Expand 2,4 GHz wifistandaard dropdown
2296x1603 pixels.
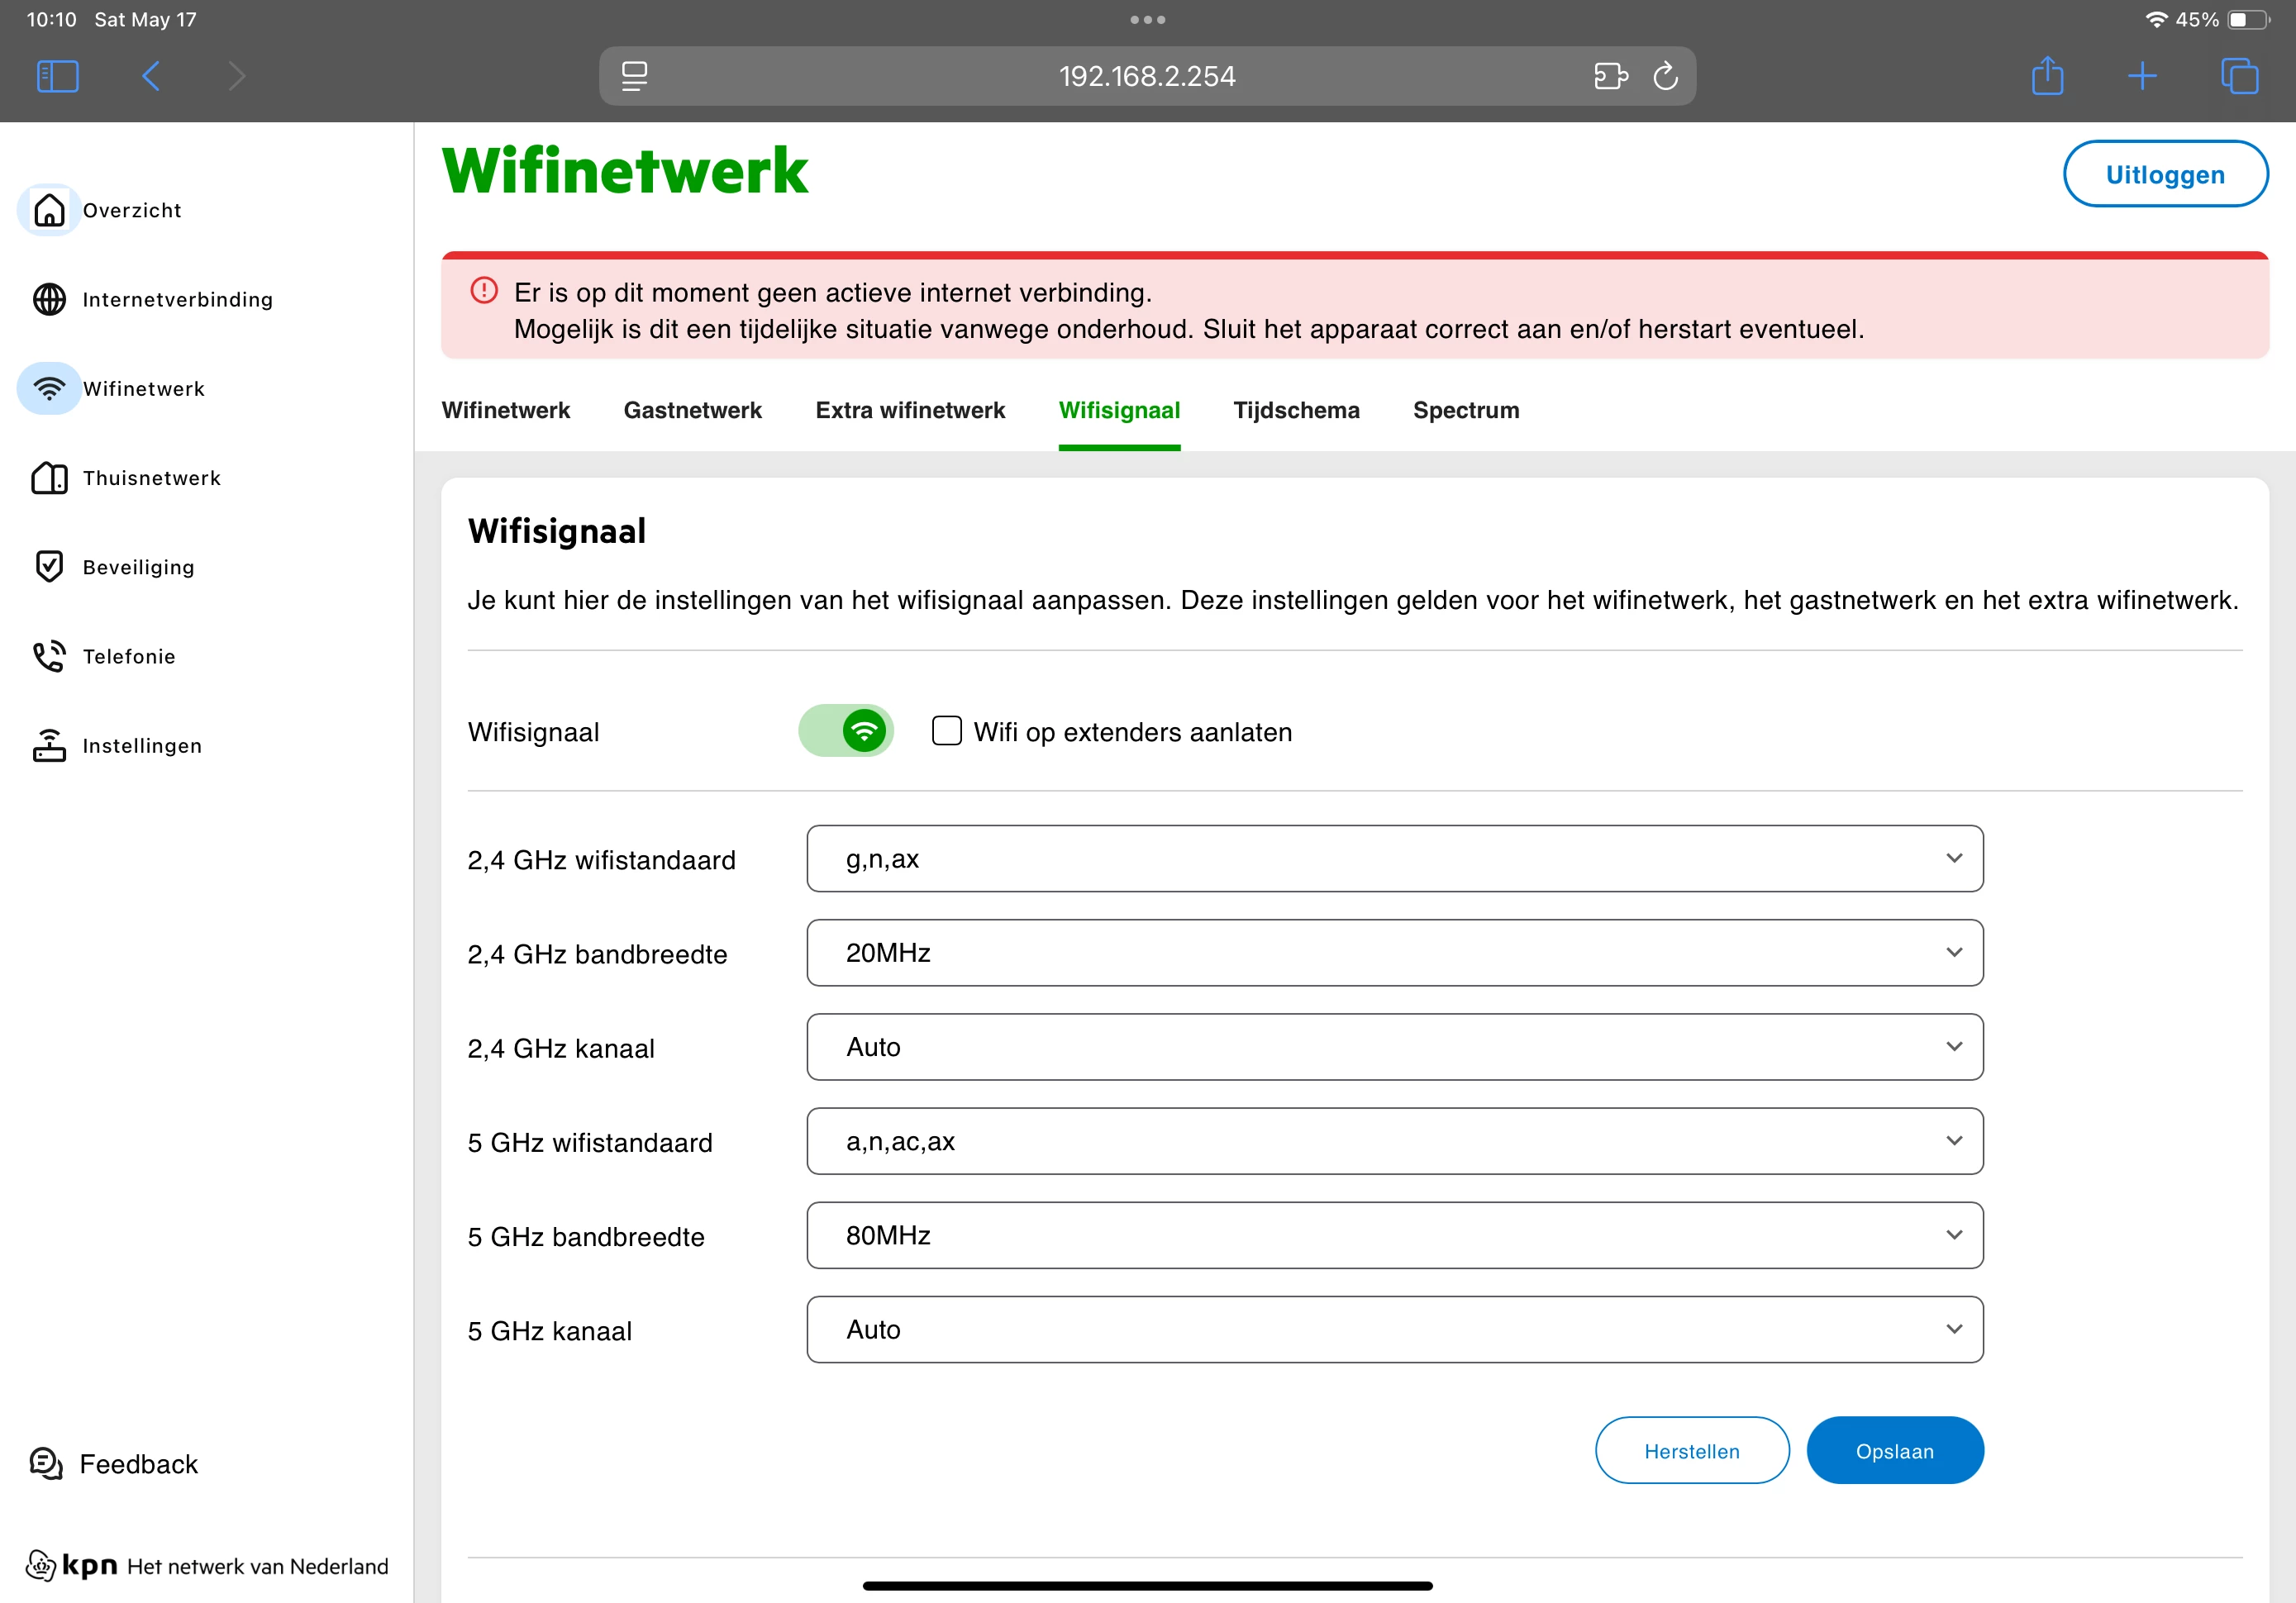[x=1394, y=859]
